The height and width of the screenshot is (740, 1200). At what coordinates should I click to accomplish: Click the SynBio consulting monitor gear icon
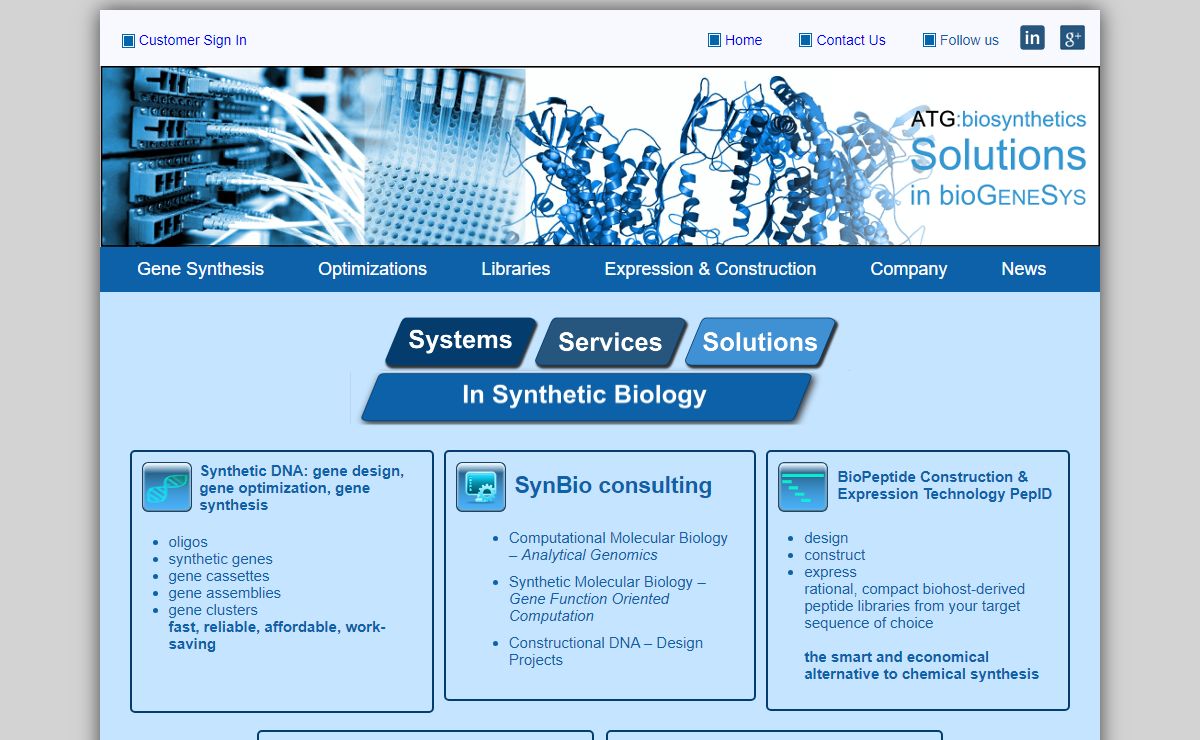coord(481,487)
